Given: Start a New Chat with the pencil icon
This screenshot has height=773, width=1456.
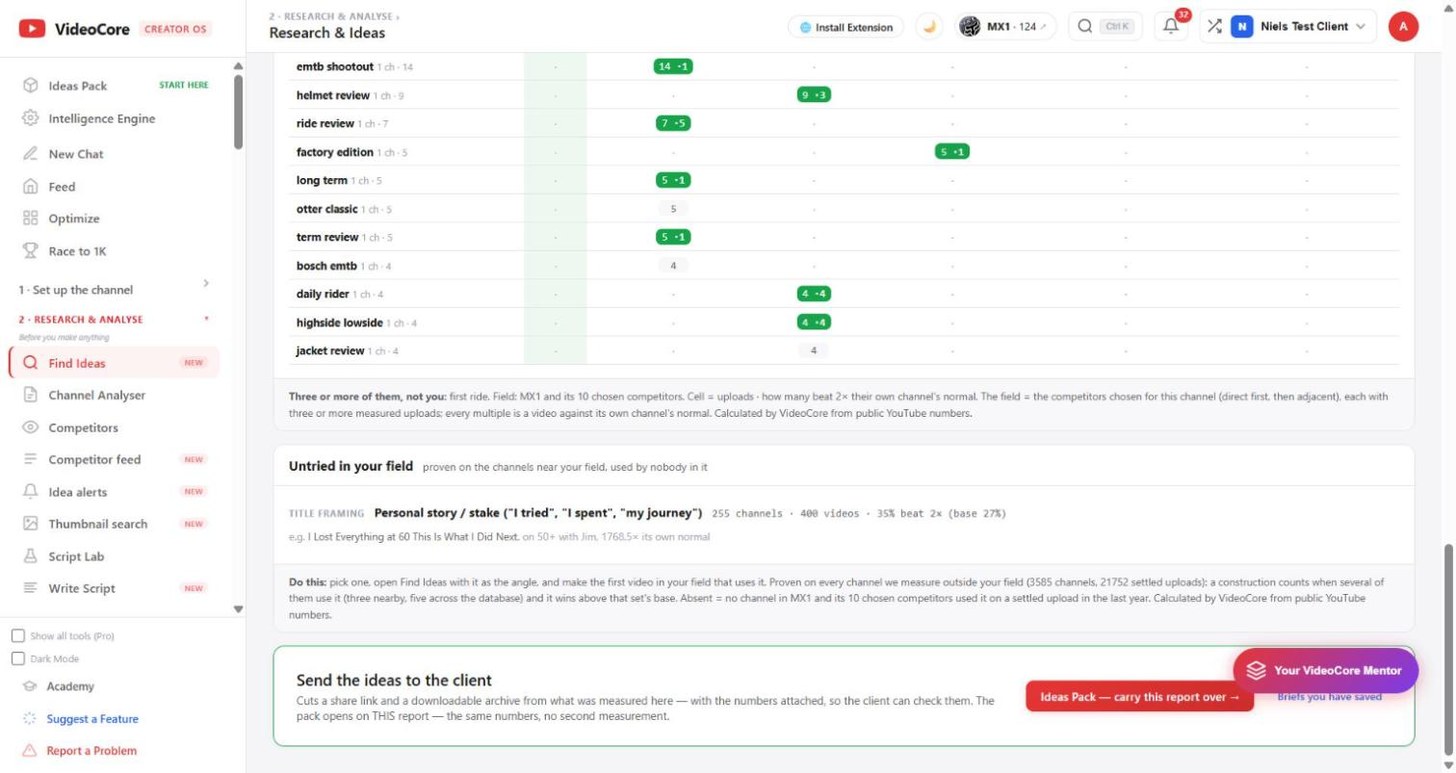Looking at the screenshot, I should click(30, 154).
